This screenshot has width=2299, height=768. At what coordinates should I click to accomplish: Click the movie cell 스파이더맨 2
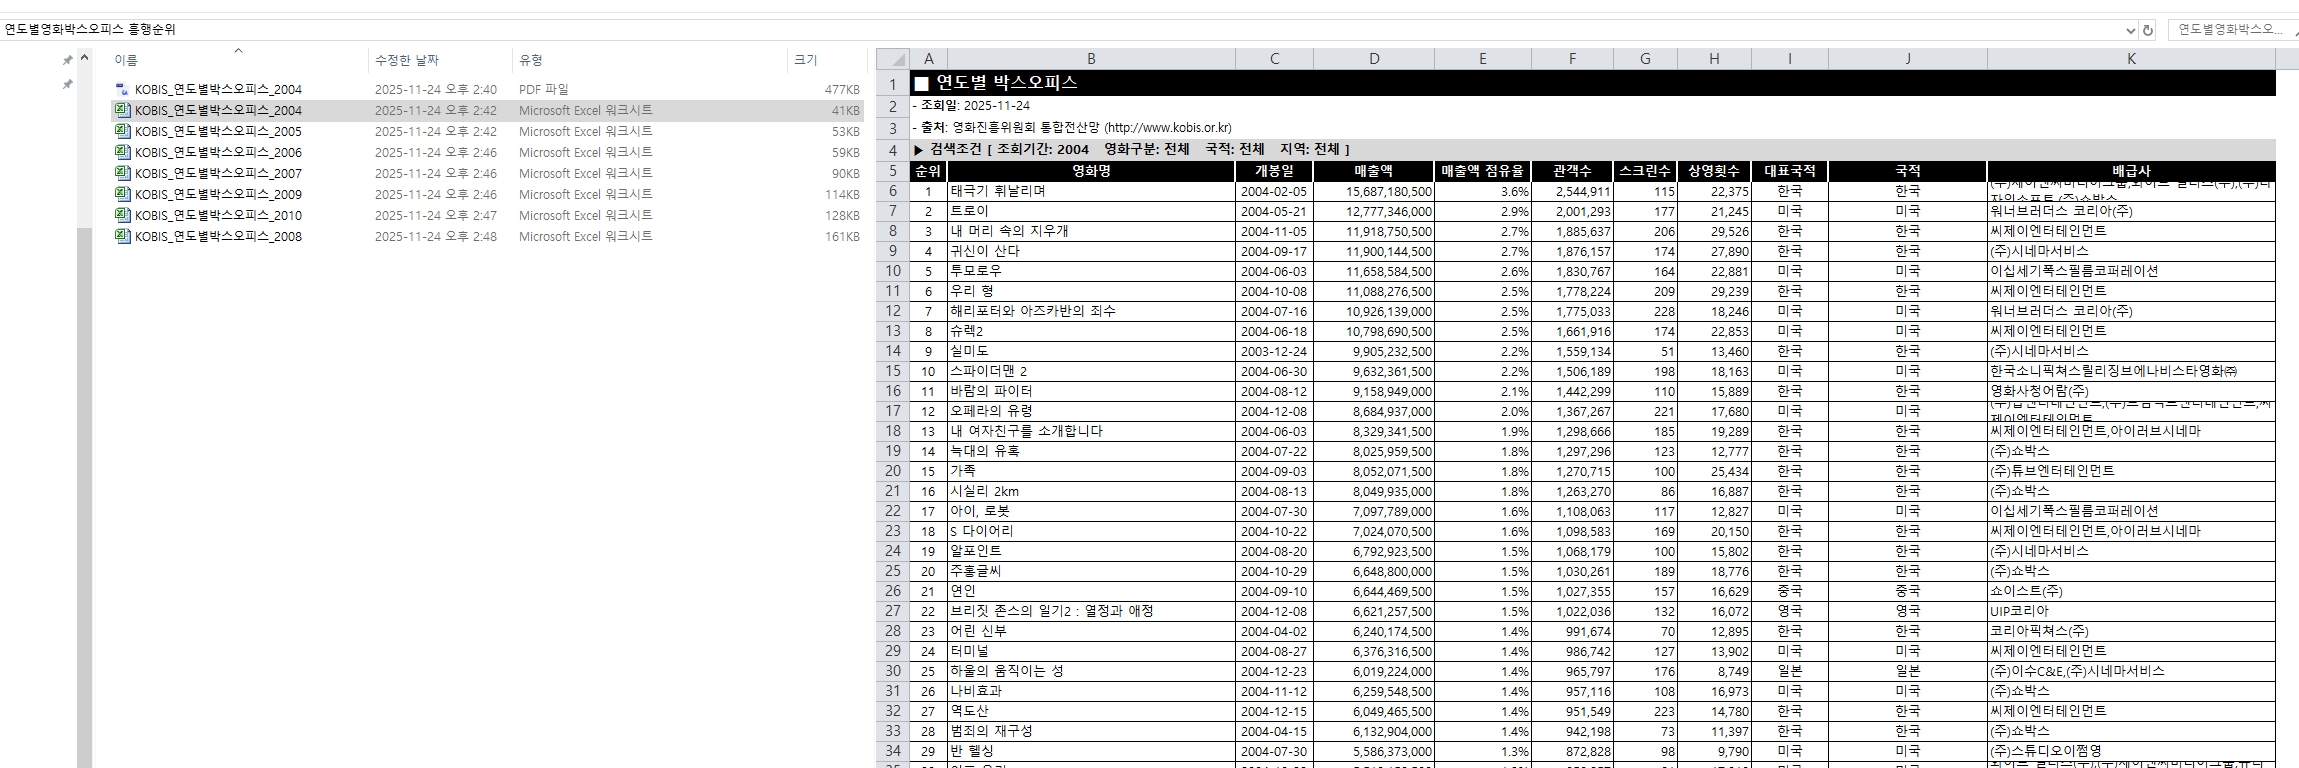tap(1091, 371)
